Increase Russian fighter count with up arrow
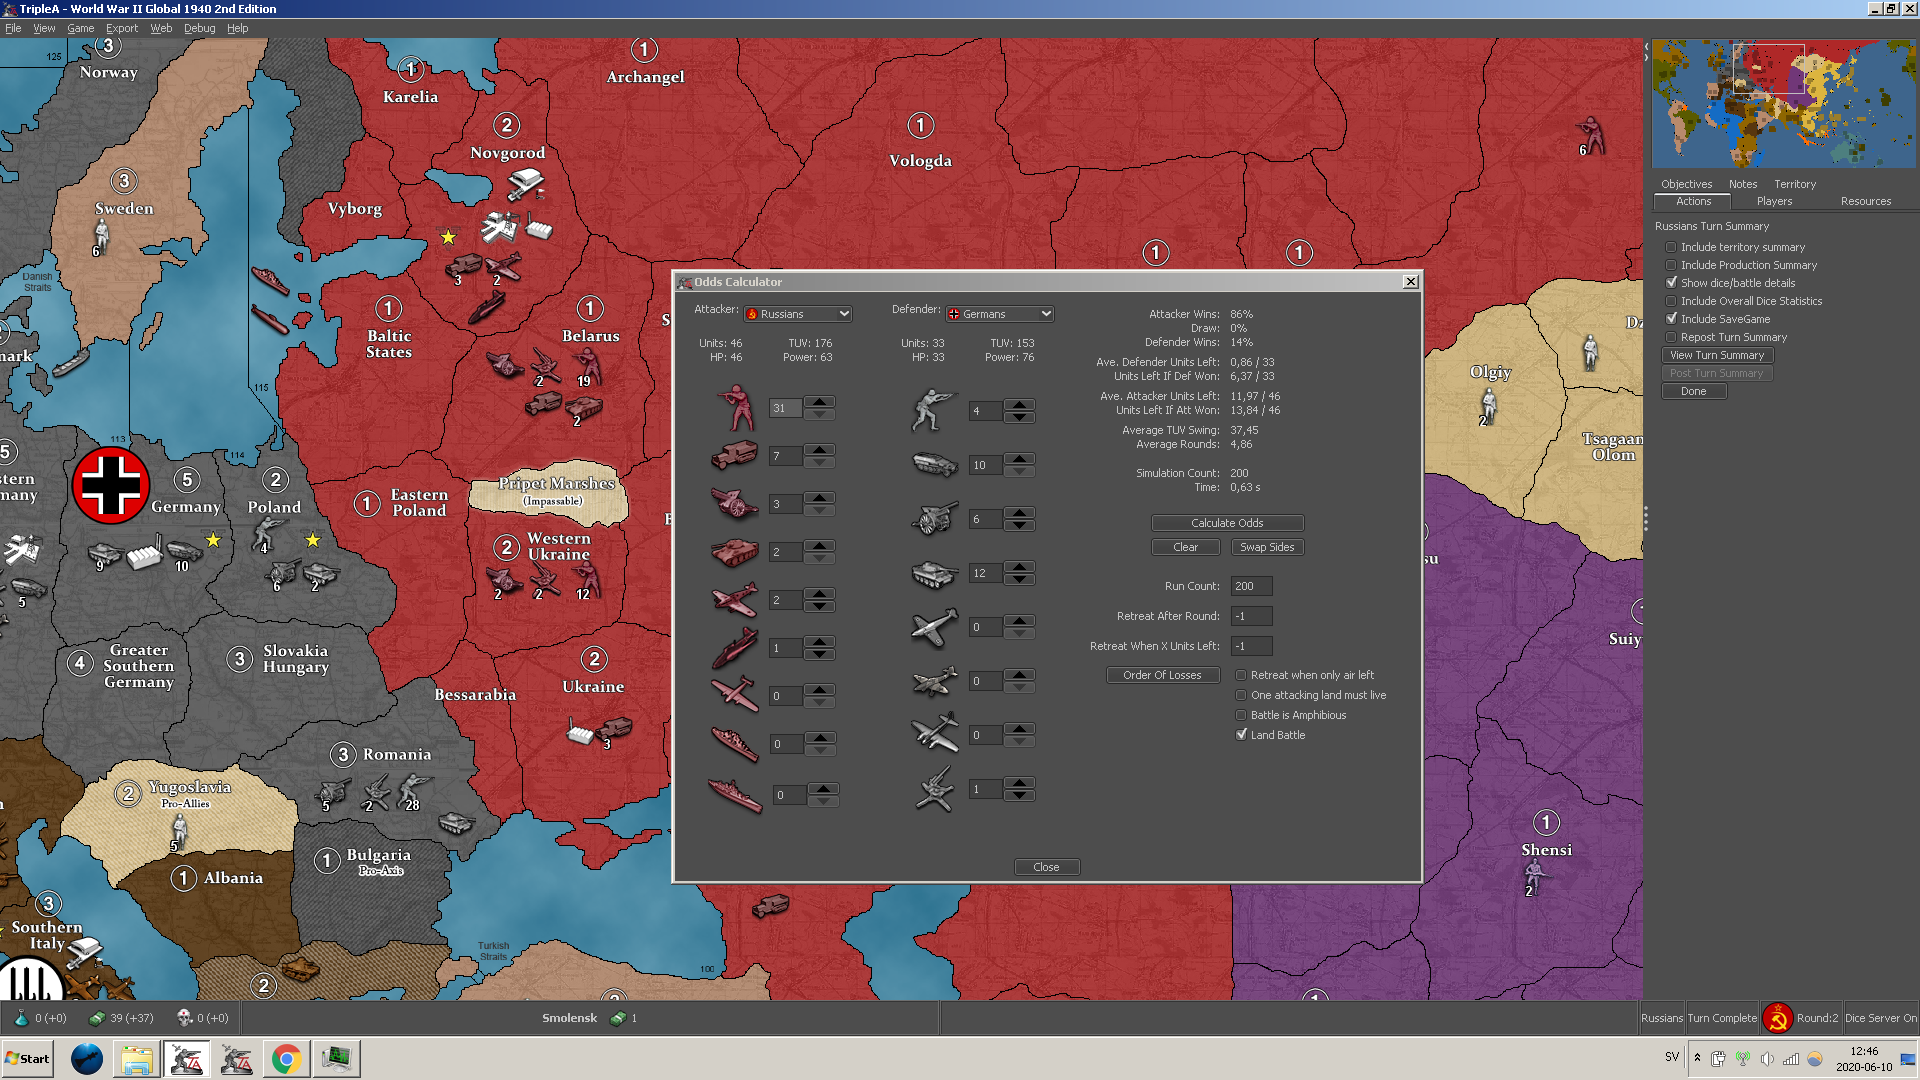The height and width of the screenshot is (1080, 1920). 820,593
